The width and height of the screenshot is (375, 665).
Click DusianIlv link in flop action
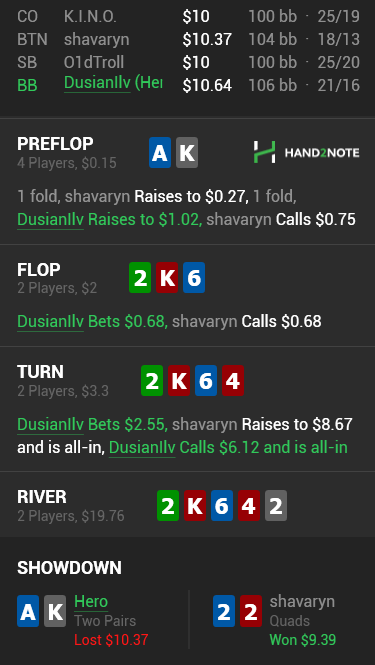(50, 321)
